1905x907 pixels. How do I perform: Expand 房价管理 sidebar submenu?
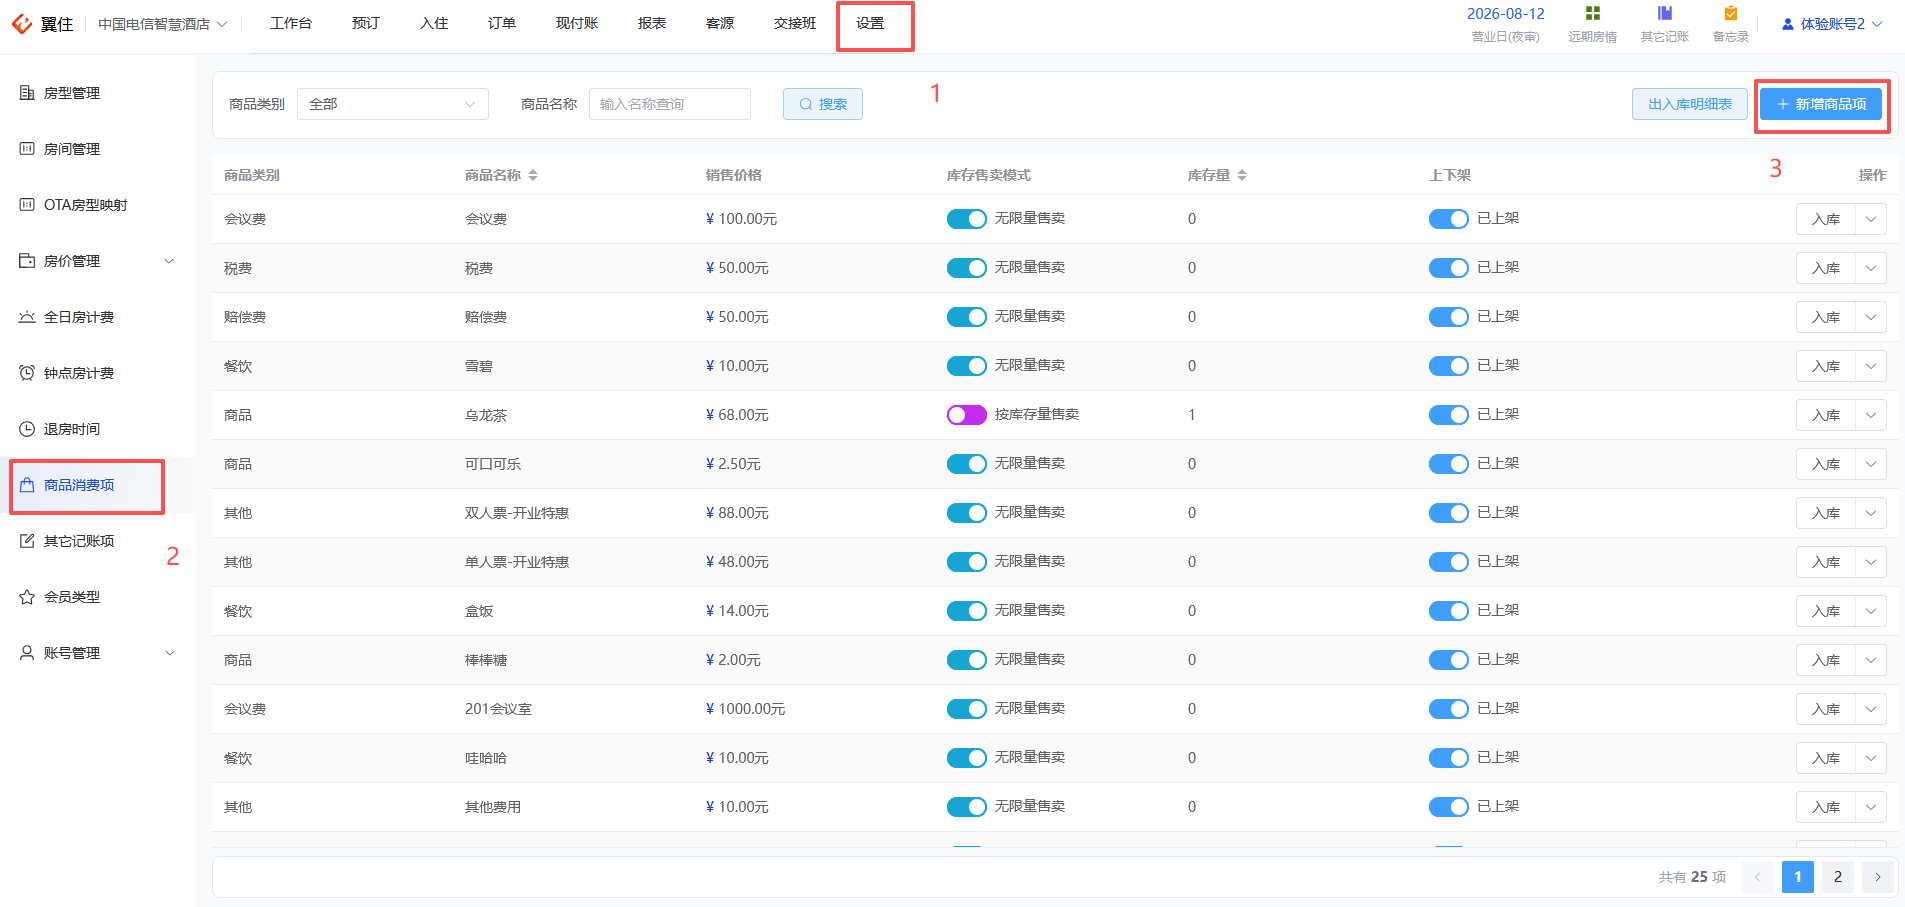169,261
